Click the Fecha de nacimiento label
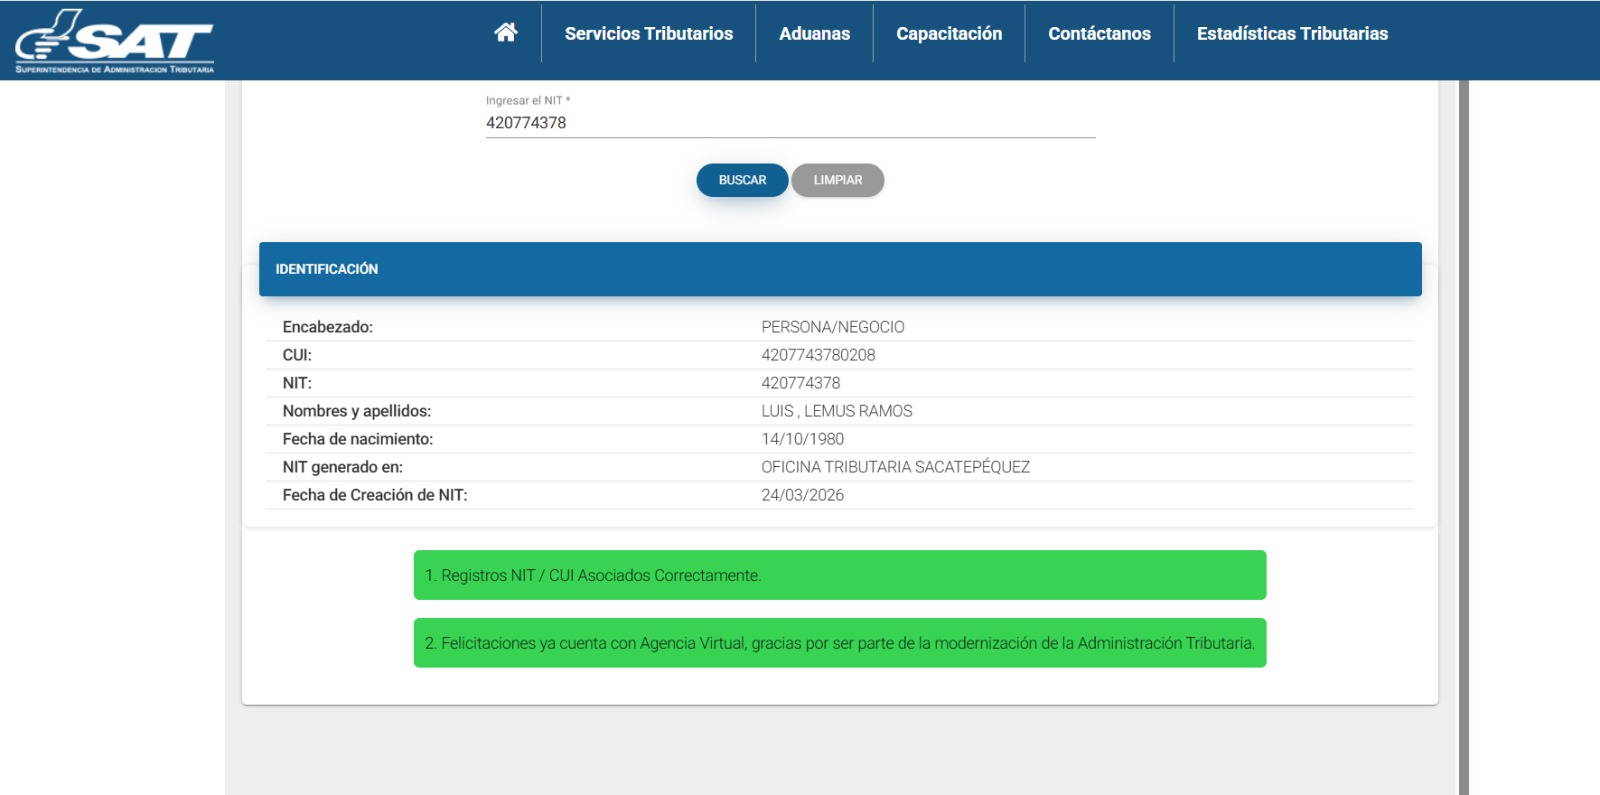Screen dimensions: 1600x795 (358, 439)
